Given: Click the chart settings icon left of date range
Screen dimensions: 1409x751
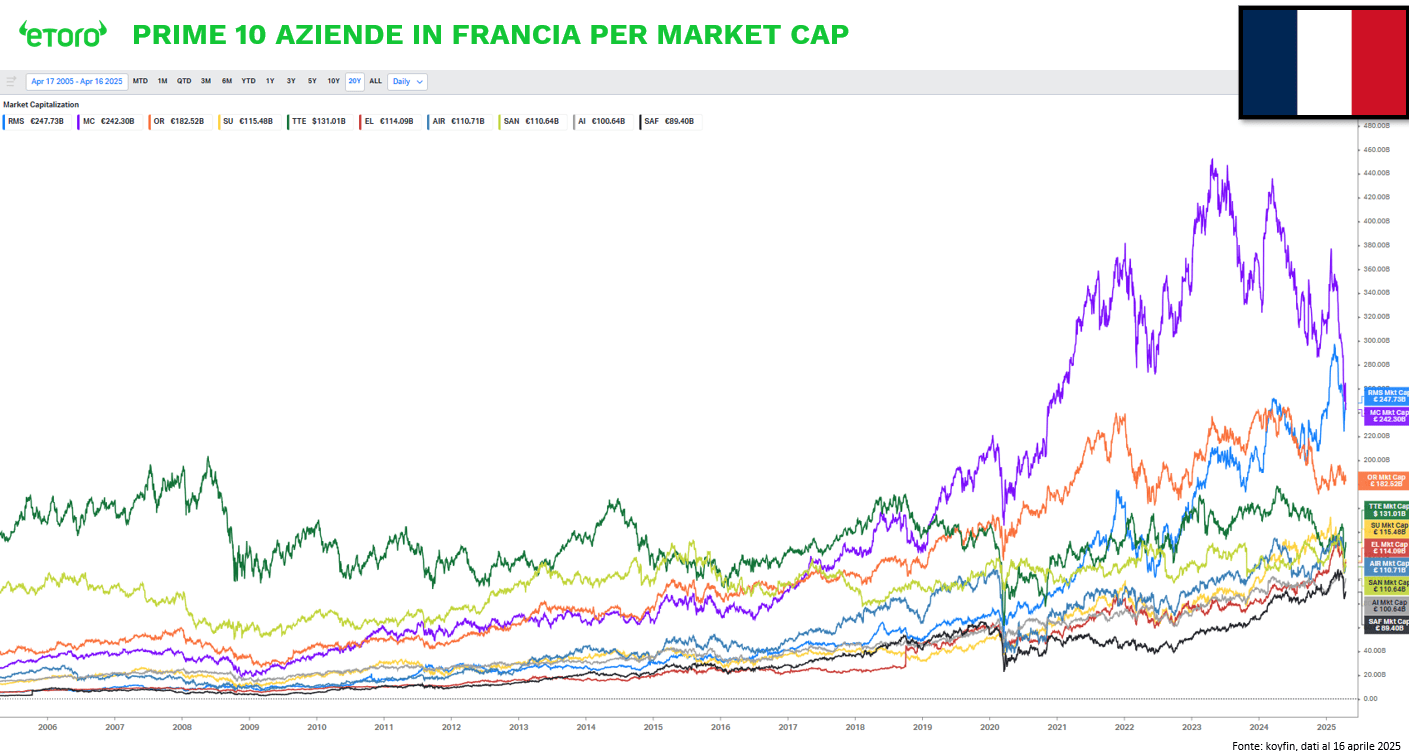Looking at the screenshot, I should (x=11, y=81).
